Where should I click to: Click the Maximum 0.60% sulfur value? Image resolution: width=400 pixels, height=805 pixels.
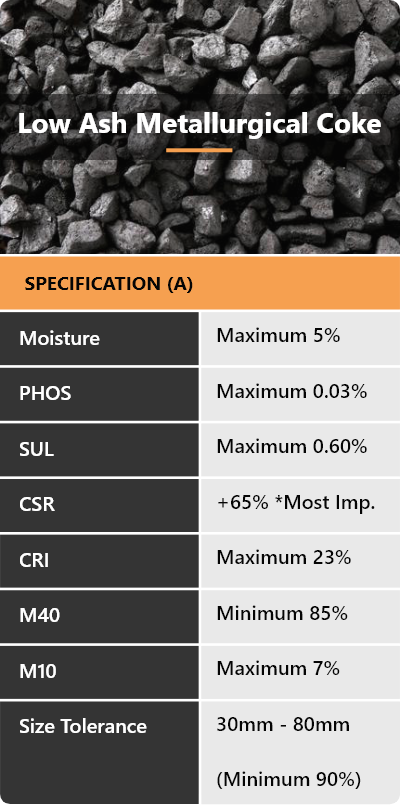point(292,447)
